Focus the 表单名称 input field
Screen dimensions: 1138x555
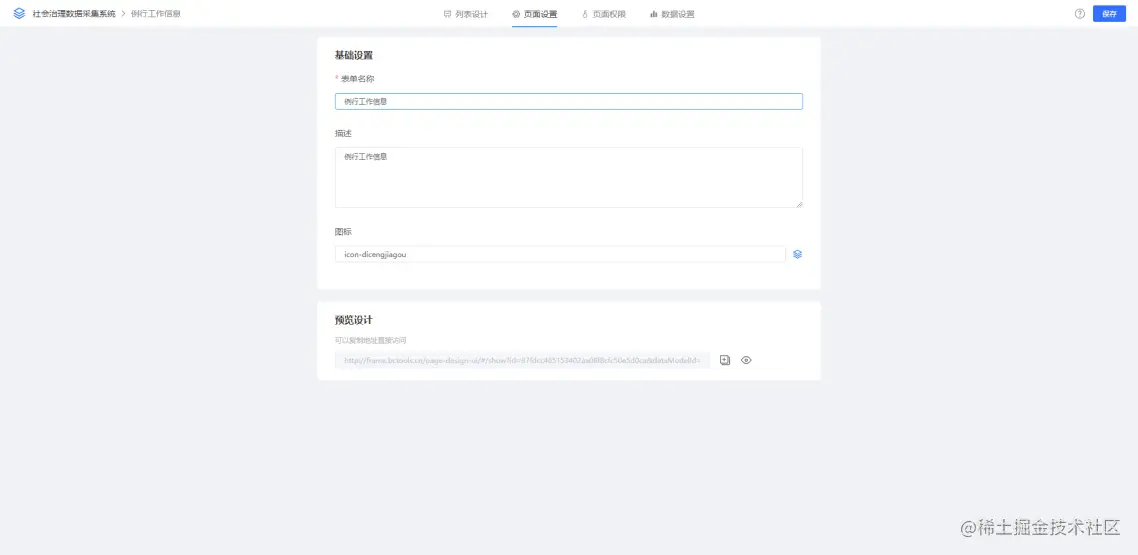coord(568,102)
